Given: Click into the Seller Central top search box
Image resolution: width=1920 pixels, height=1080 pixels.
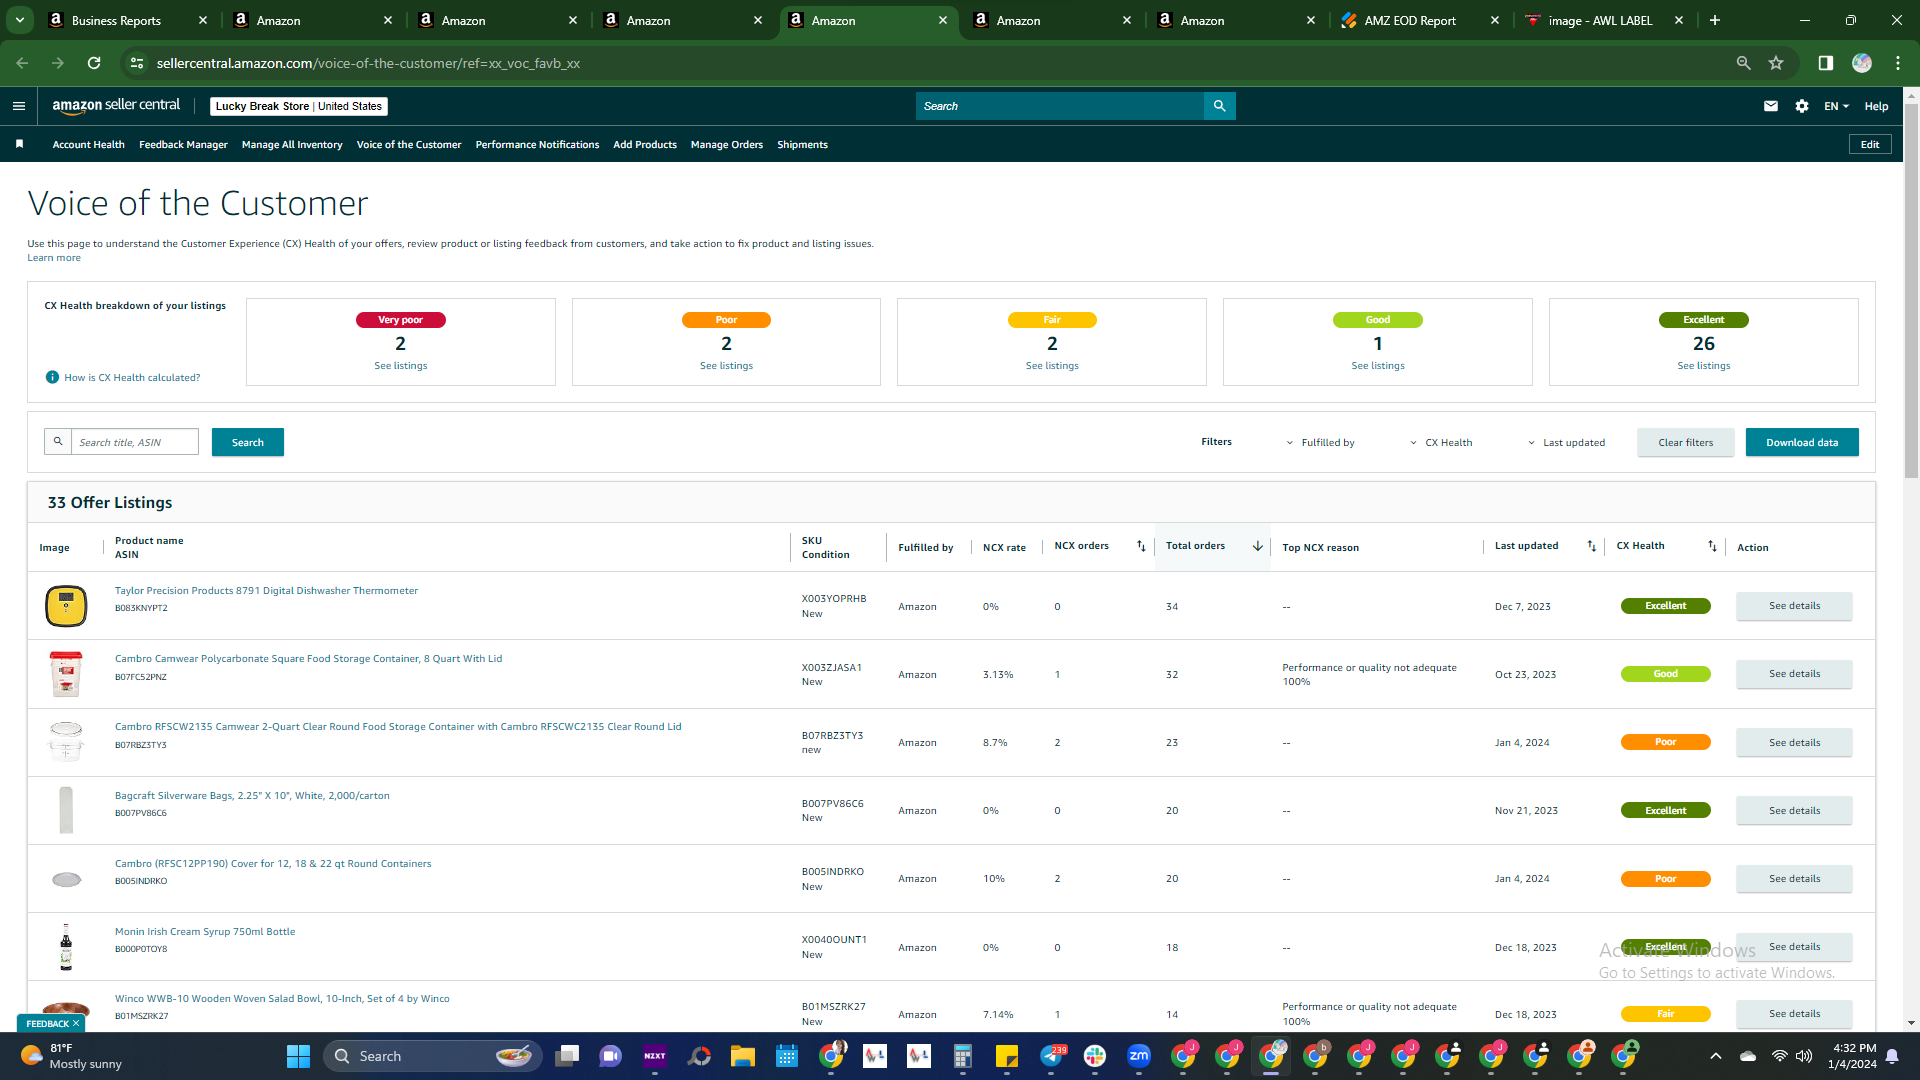Looking at the screenshot, I should (x=1060, y=106).
